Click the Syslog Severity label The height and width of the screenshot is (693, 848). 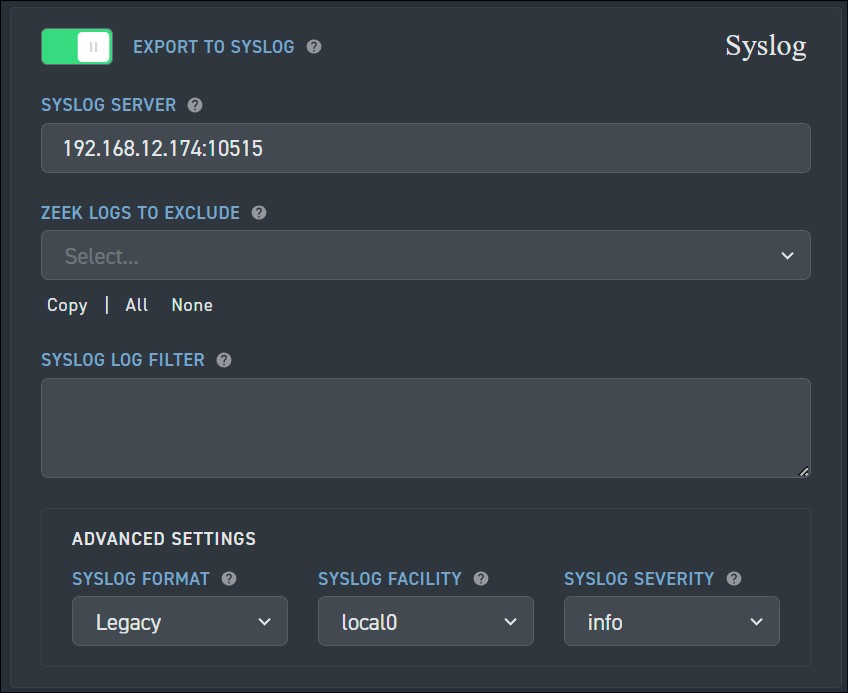[x=639, y=579]
